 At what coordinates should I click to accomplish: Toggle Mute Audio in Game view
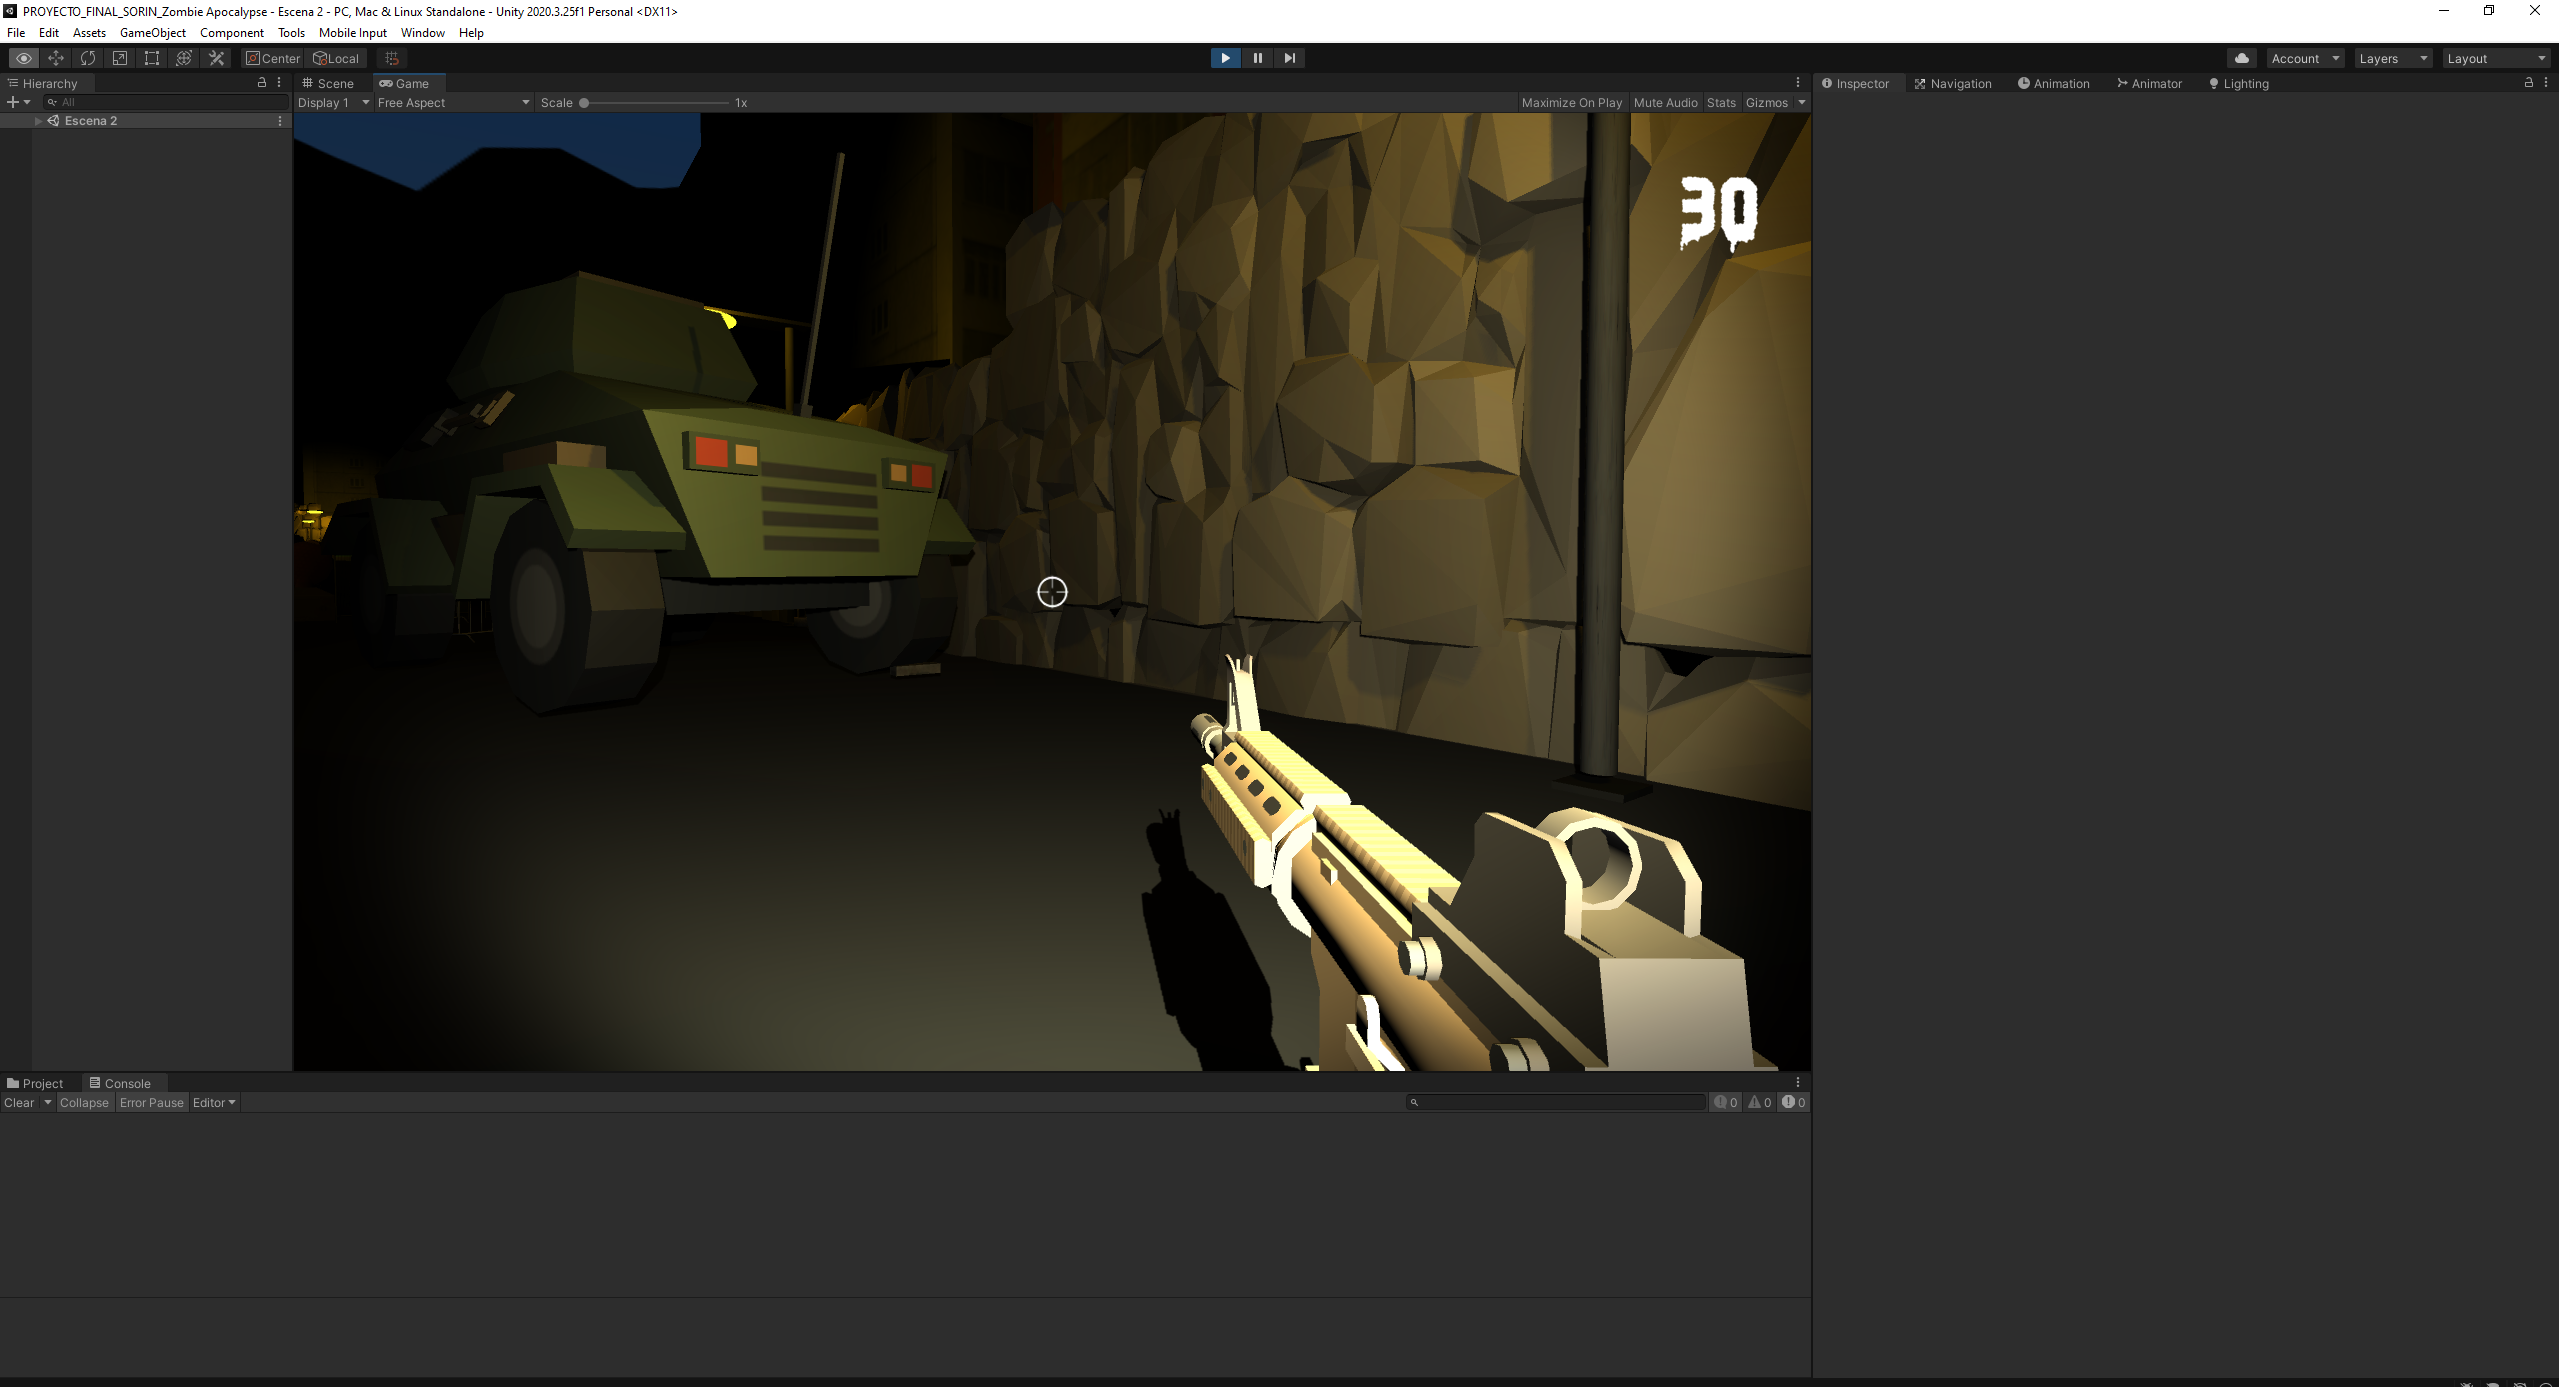[1665, 103]
